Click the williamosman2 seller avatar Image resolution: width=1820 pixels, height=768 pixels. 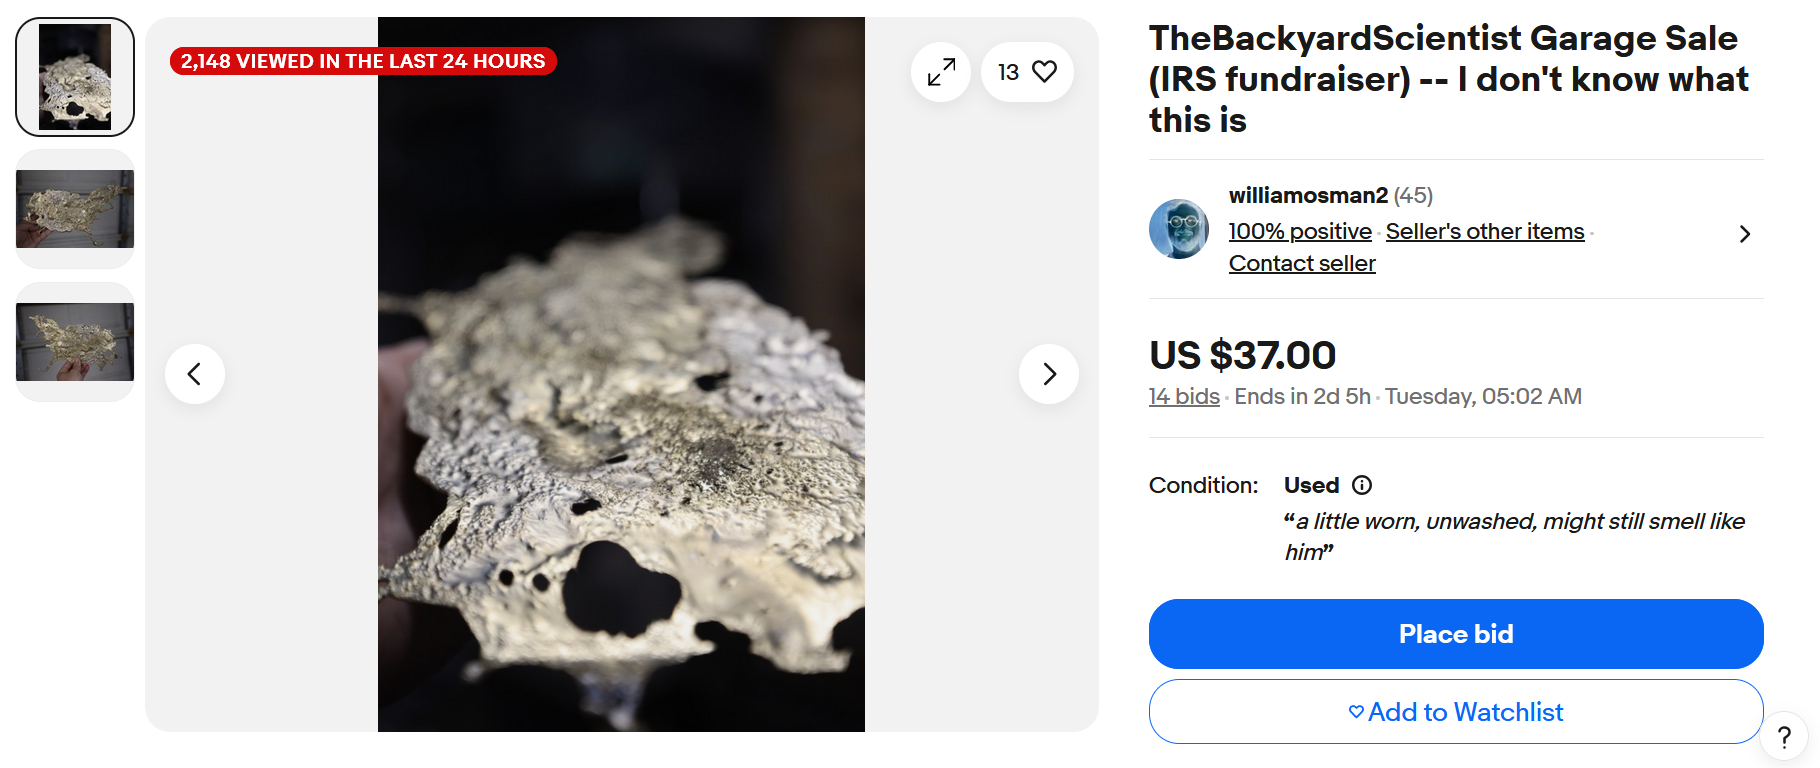click(1179, 229)
